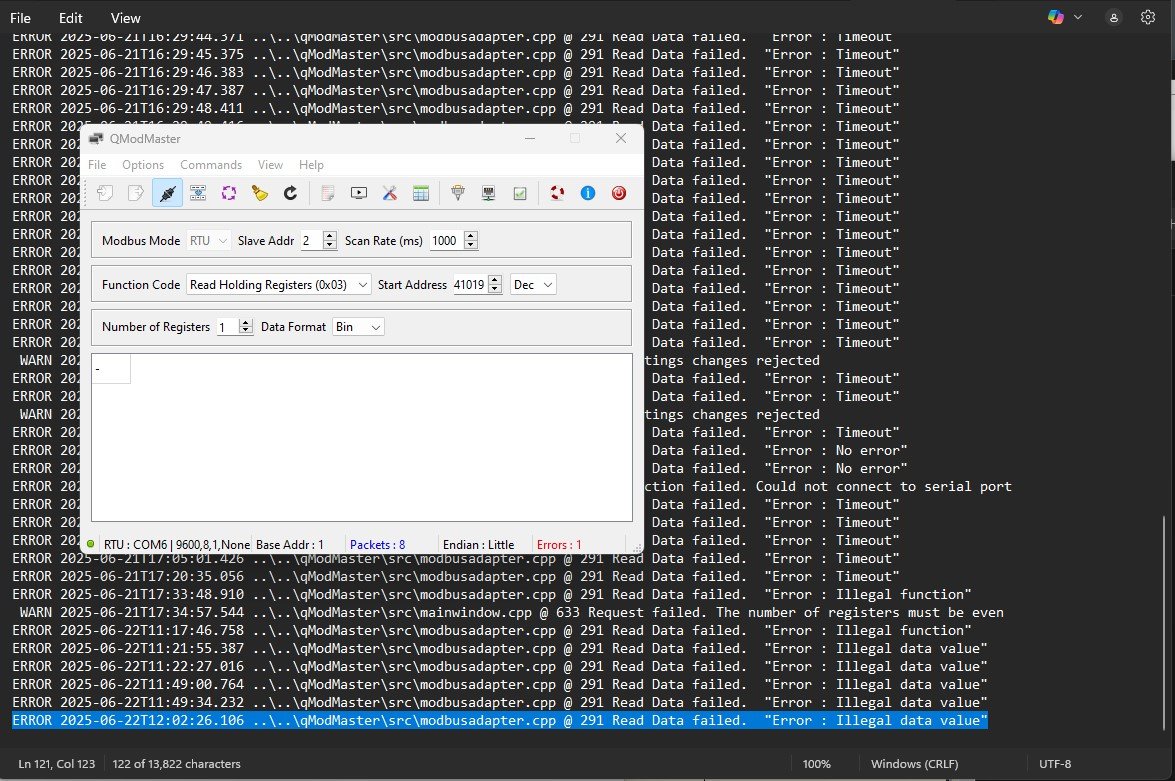Open Modbus RTU serial connector settings icon

pyautogui.click(x=458, y=193)
